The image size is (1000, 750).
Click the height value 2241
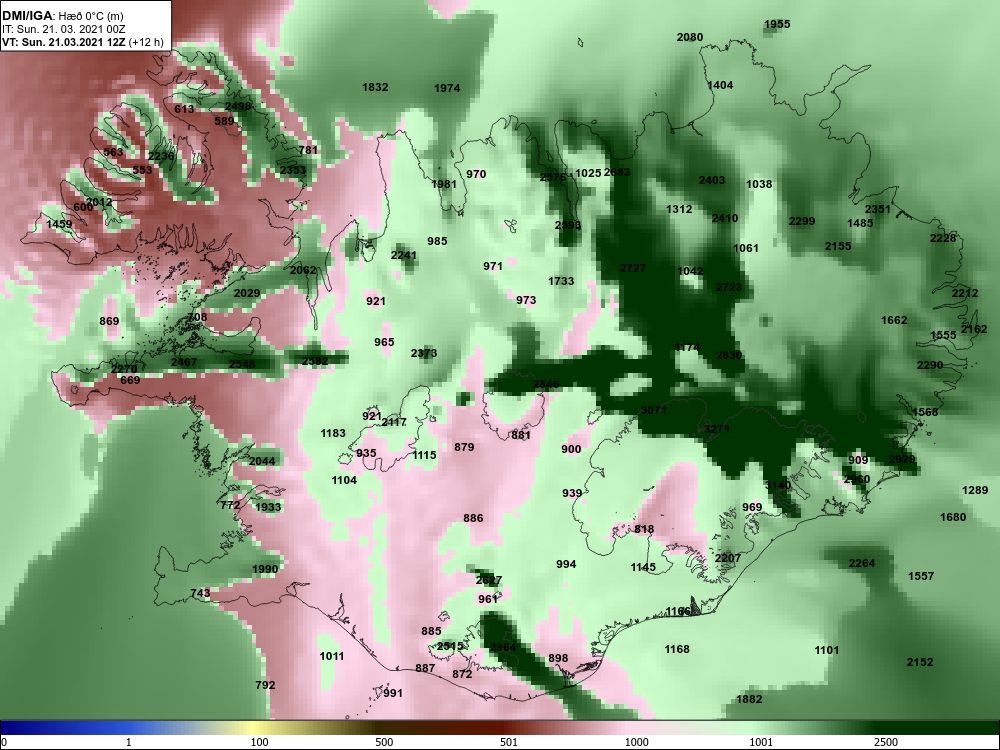404,255
